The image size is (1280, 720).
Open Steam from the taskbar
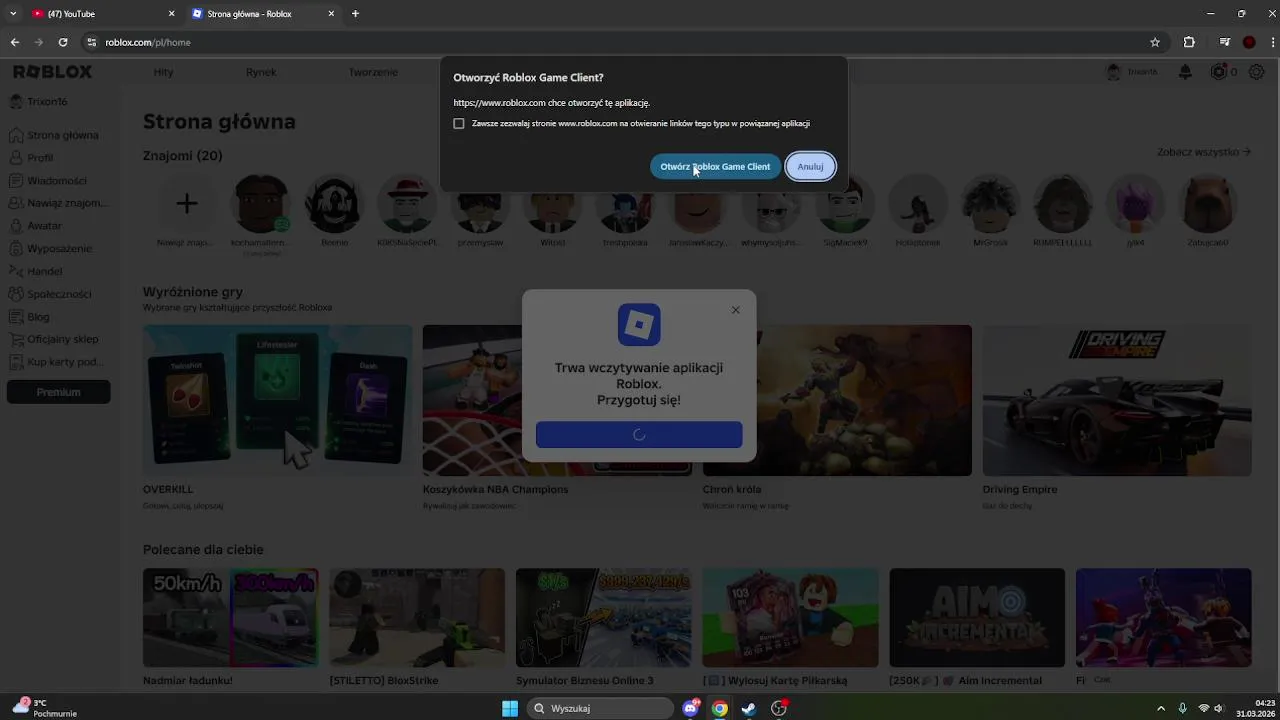(x=749, y=708)
